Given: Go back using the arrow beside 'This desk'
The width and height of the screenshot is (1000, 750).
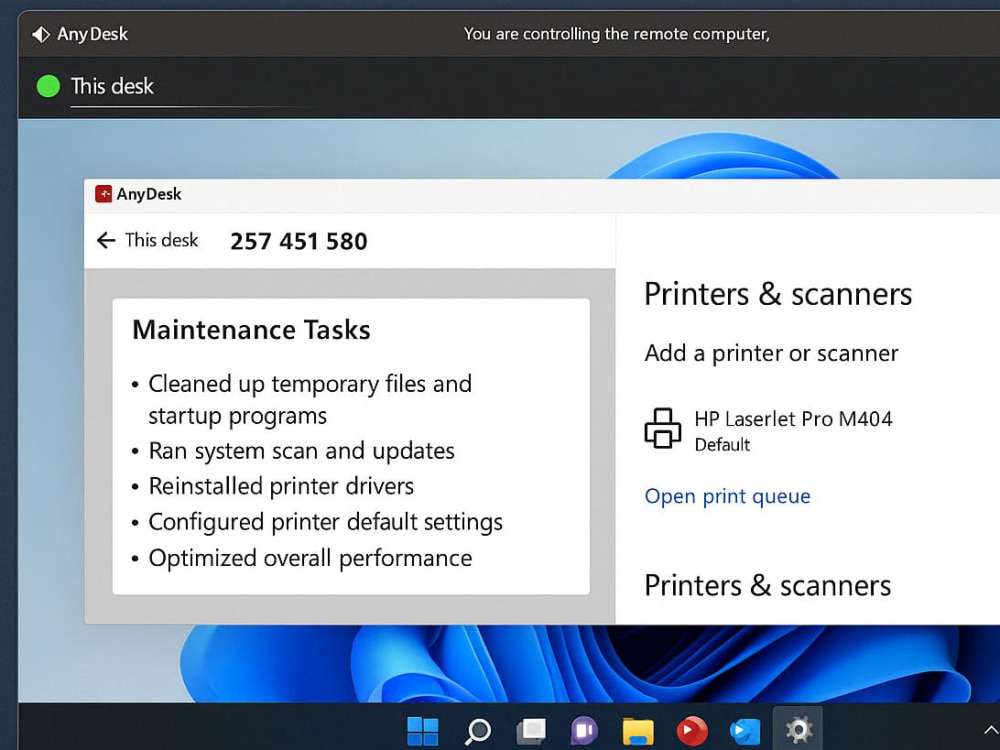Looking at the screenshot, I should tap(106, 240).
